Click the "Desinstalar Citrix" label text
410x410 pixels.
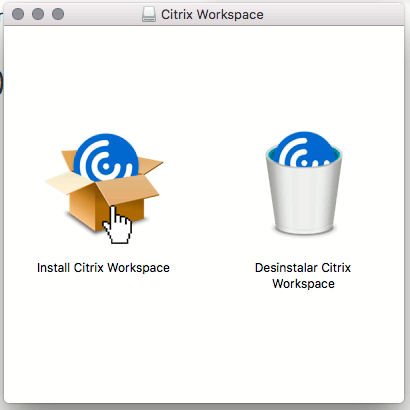tap(303, 268)
